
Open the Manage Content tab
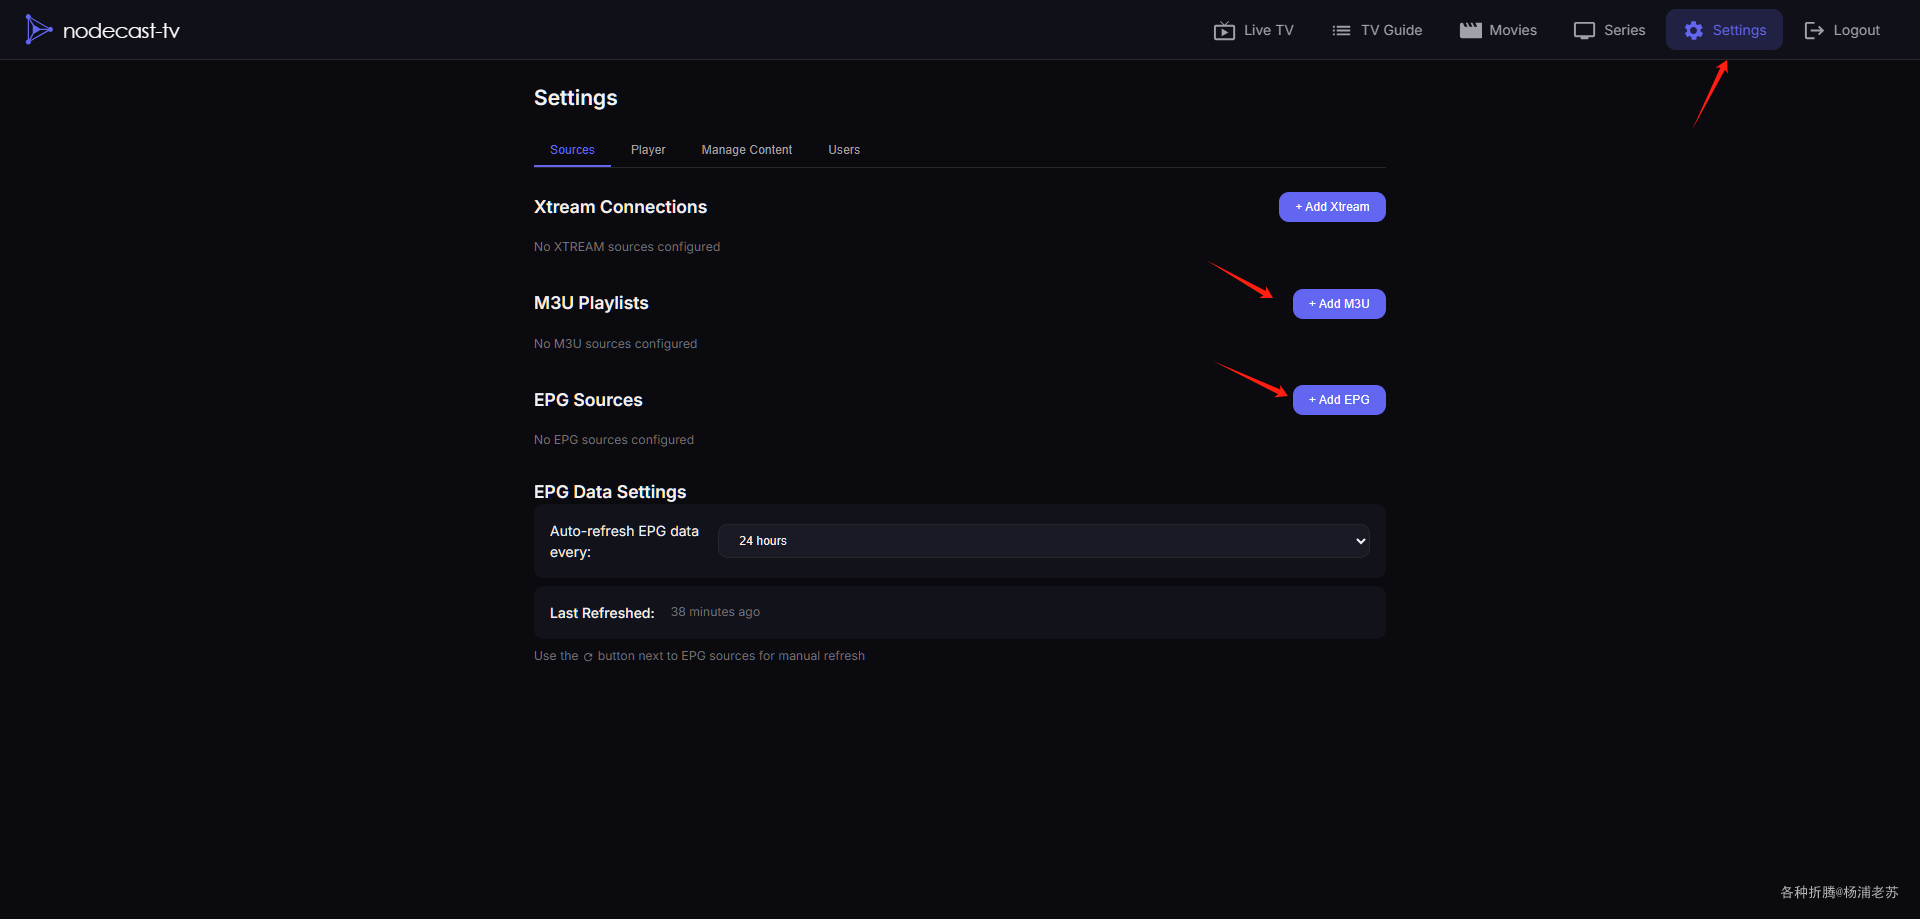click(x=746, y=150)
